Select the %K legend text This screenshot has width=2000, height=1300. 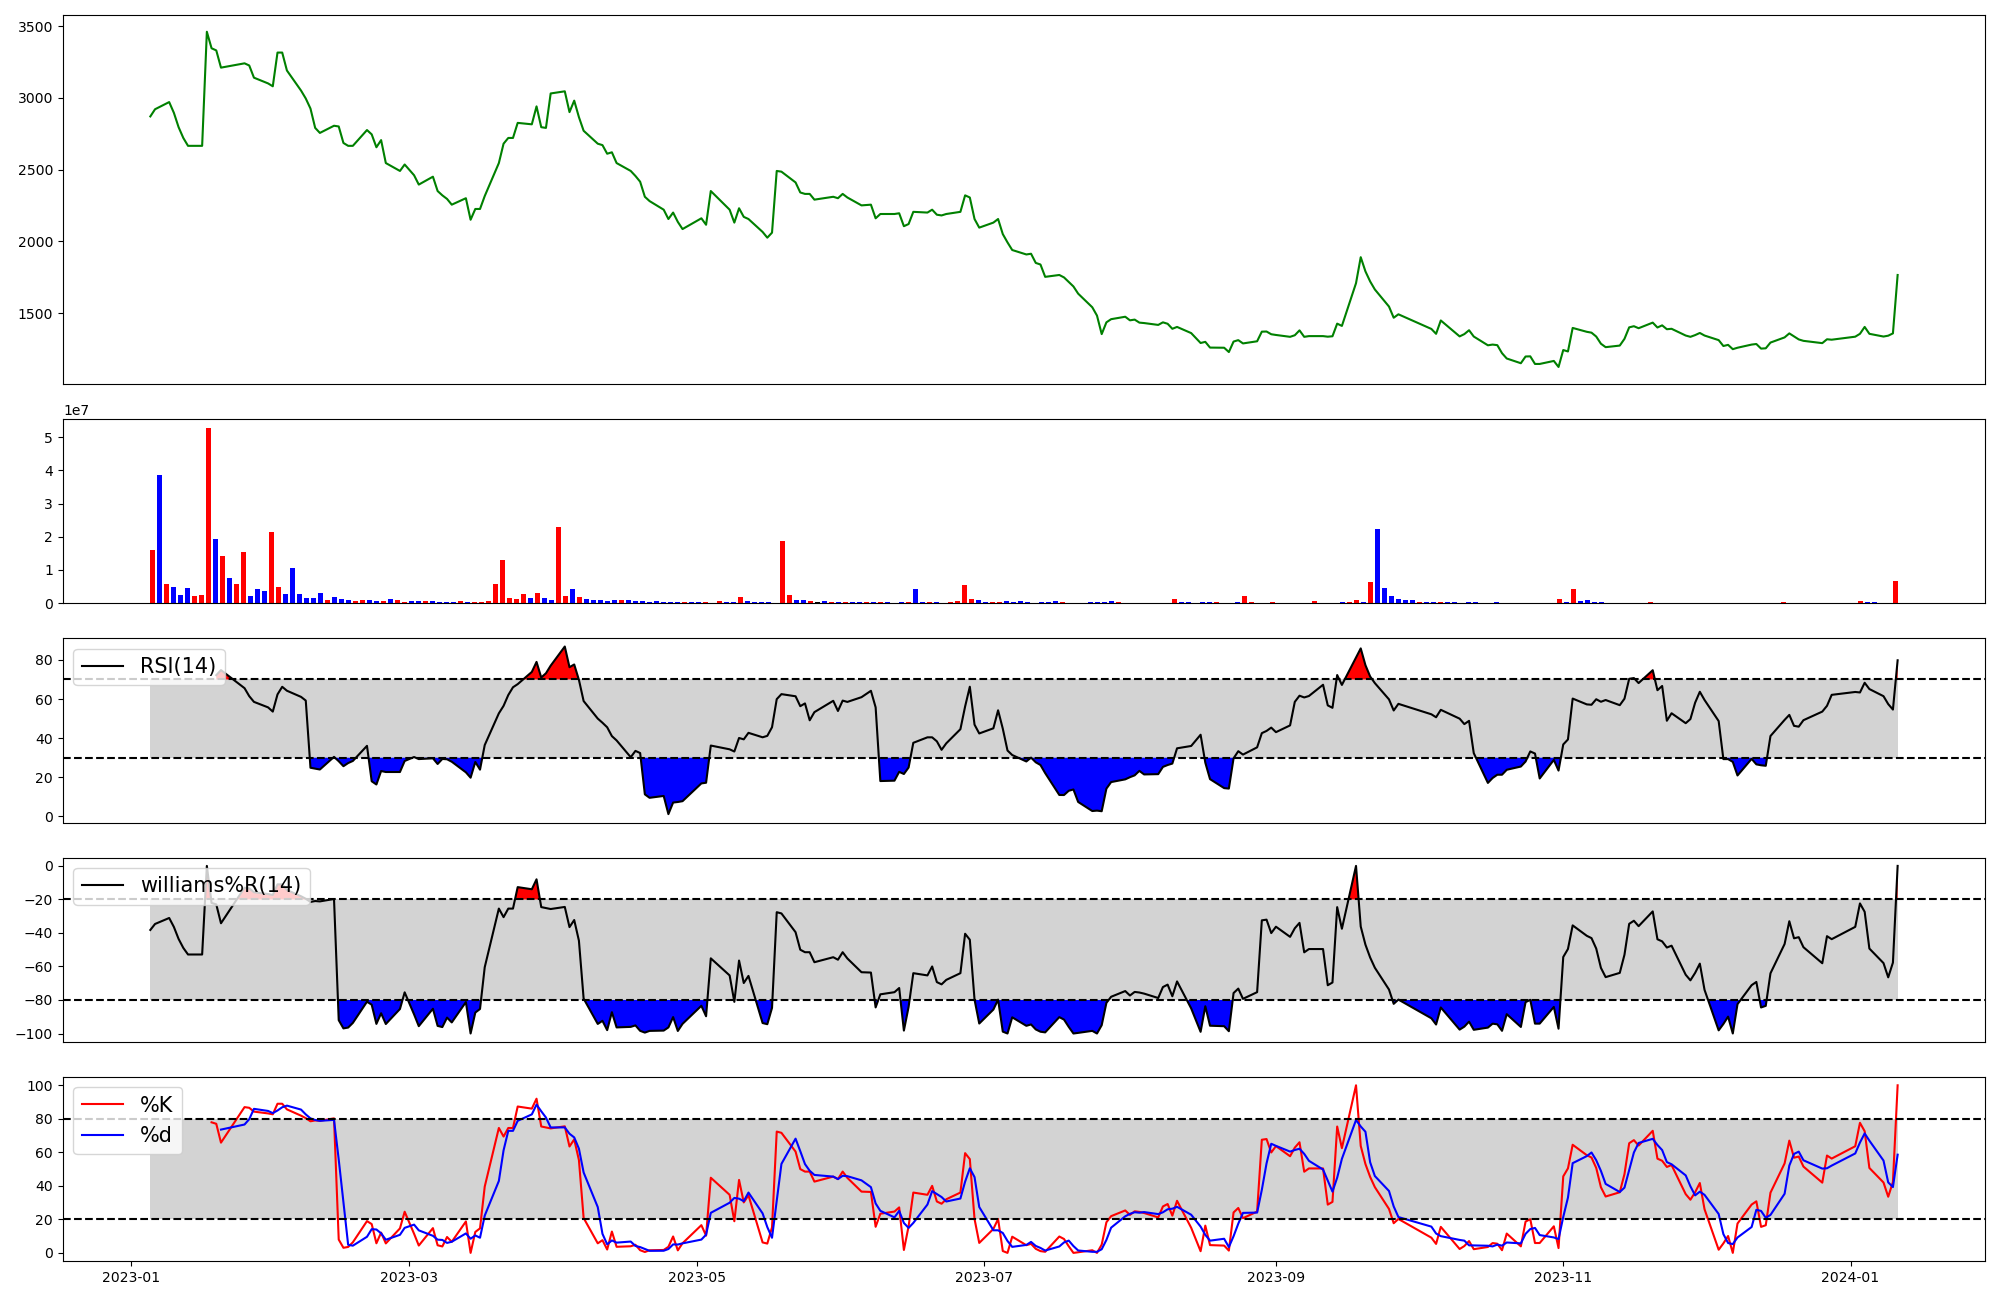pyautogui.click(x=156, y=1105)
